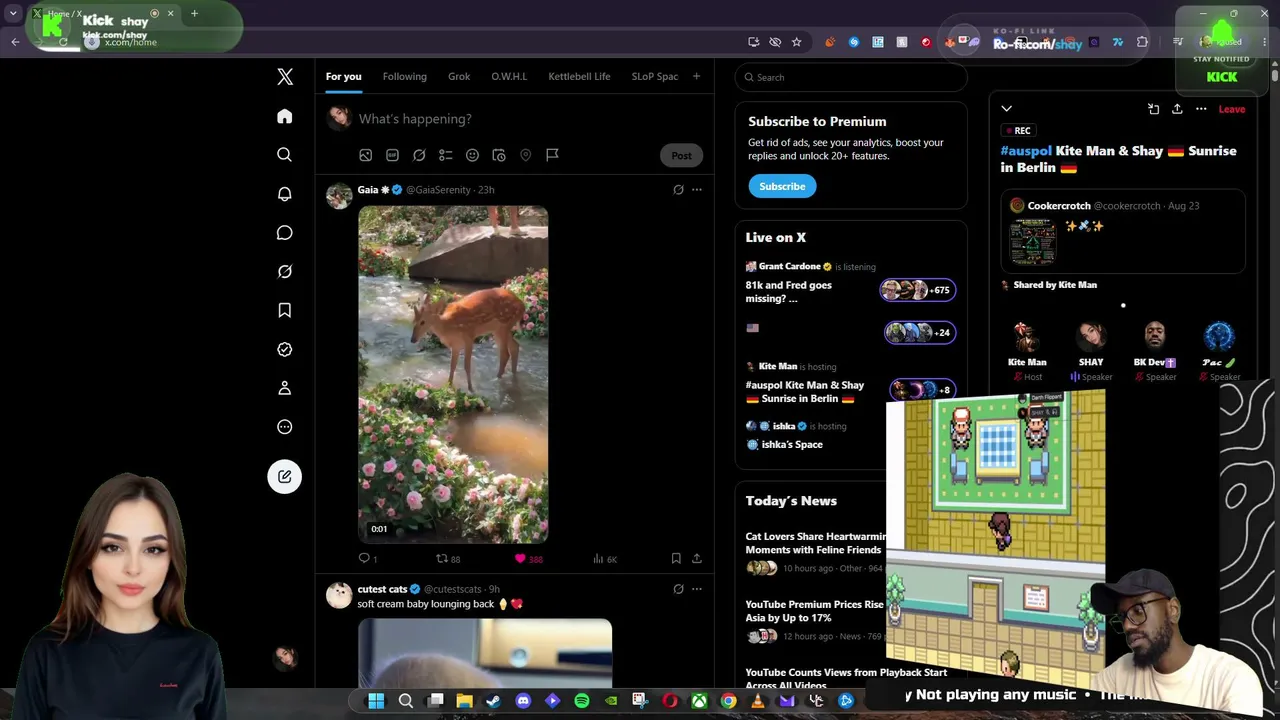Open three-dot menu on Gaia's post
The width and height of the screenshot is (1280, 720).
(697, 190)
